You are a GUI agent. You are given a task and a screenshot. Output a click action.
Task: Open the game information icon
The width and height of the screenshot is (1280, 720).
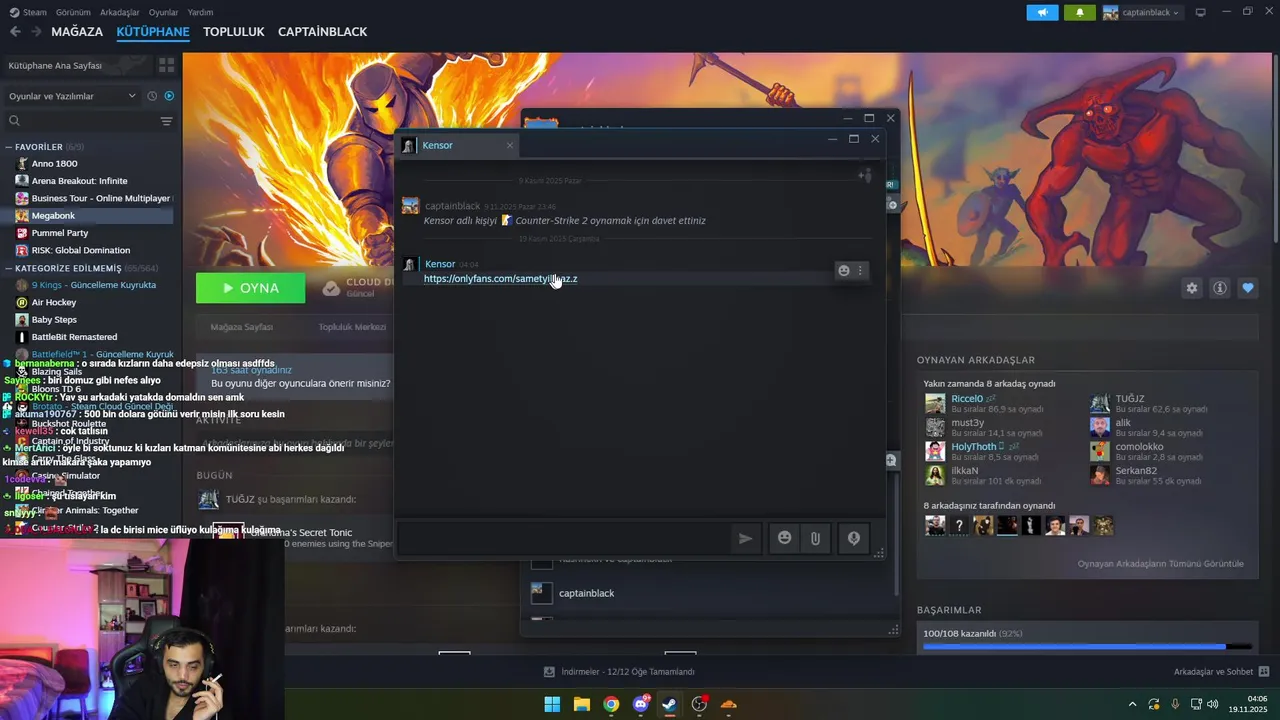click(1220, 288)
